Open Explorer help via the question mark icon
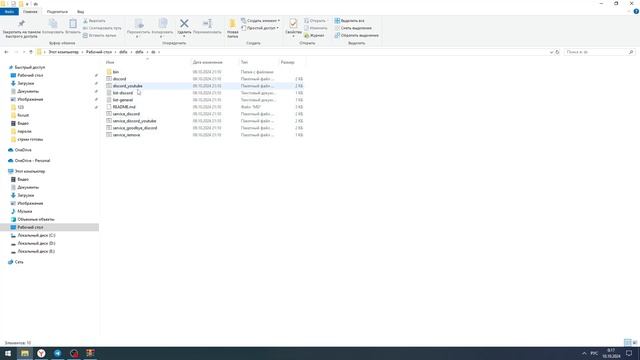640x360 pixels. (x=636, y=11)
